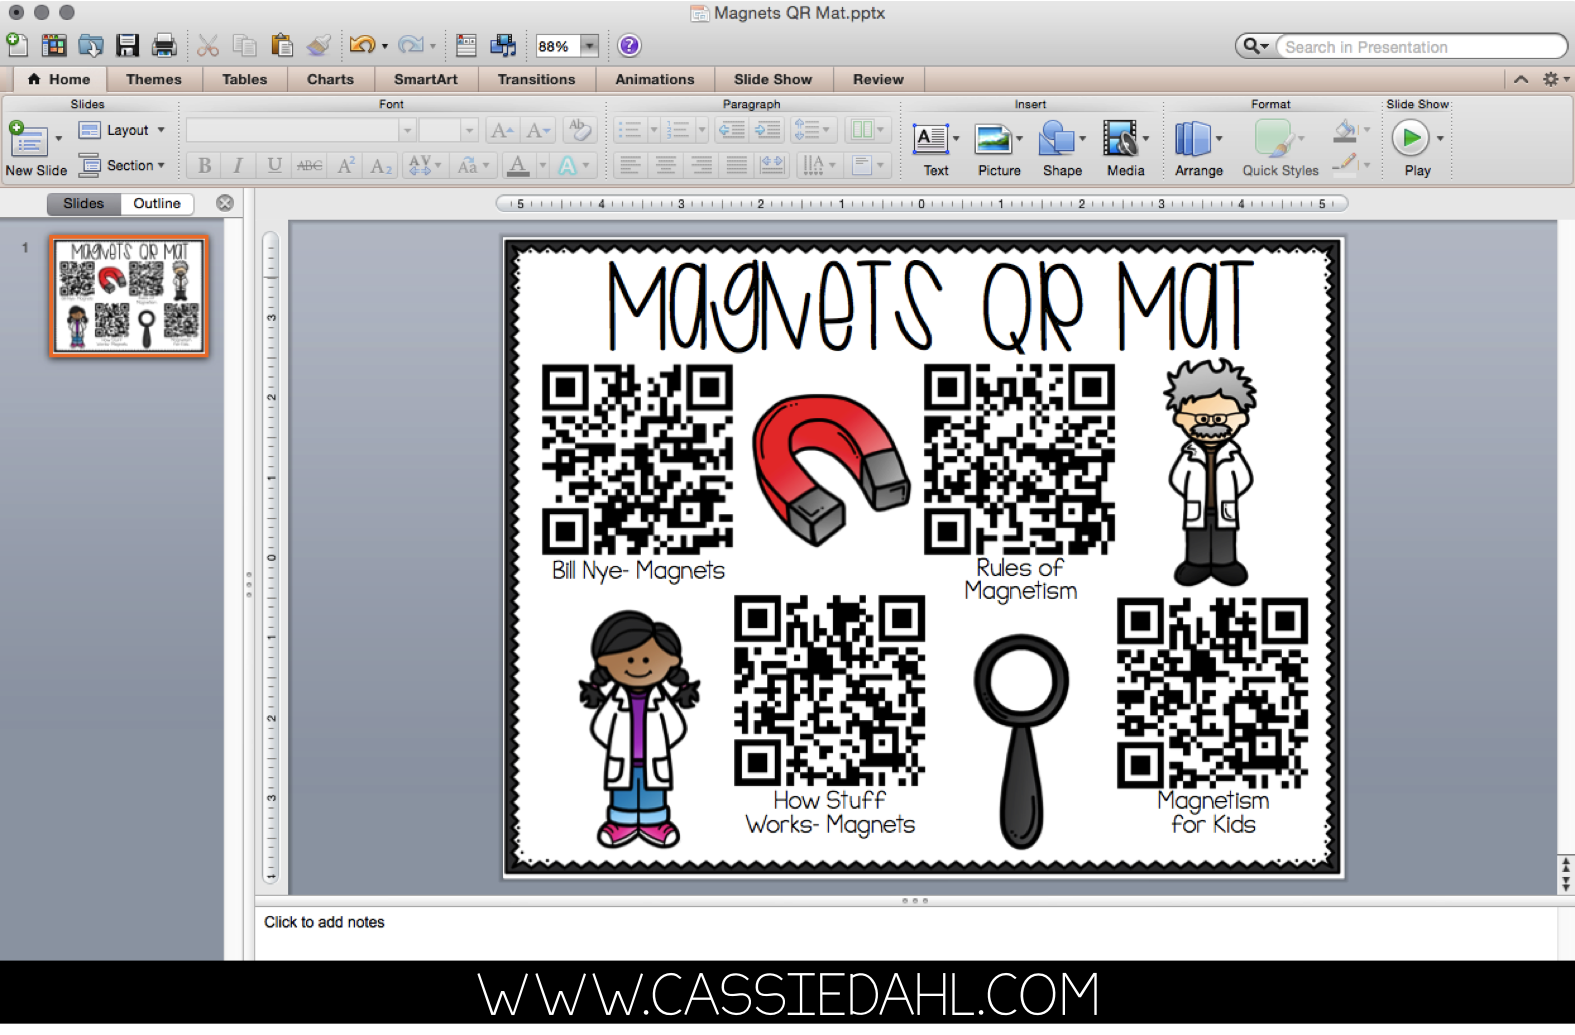This screenshot has width=1575, height=1035.
Task: Open the Charts tab
Action: tap(331, 79)
